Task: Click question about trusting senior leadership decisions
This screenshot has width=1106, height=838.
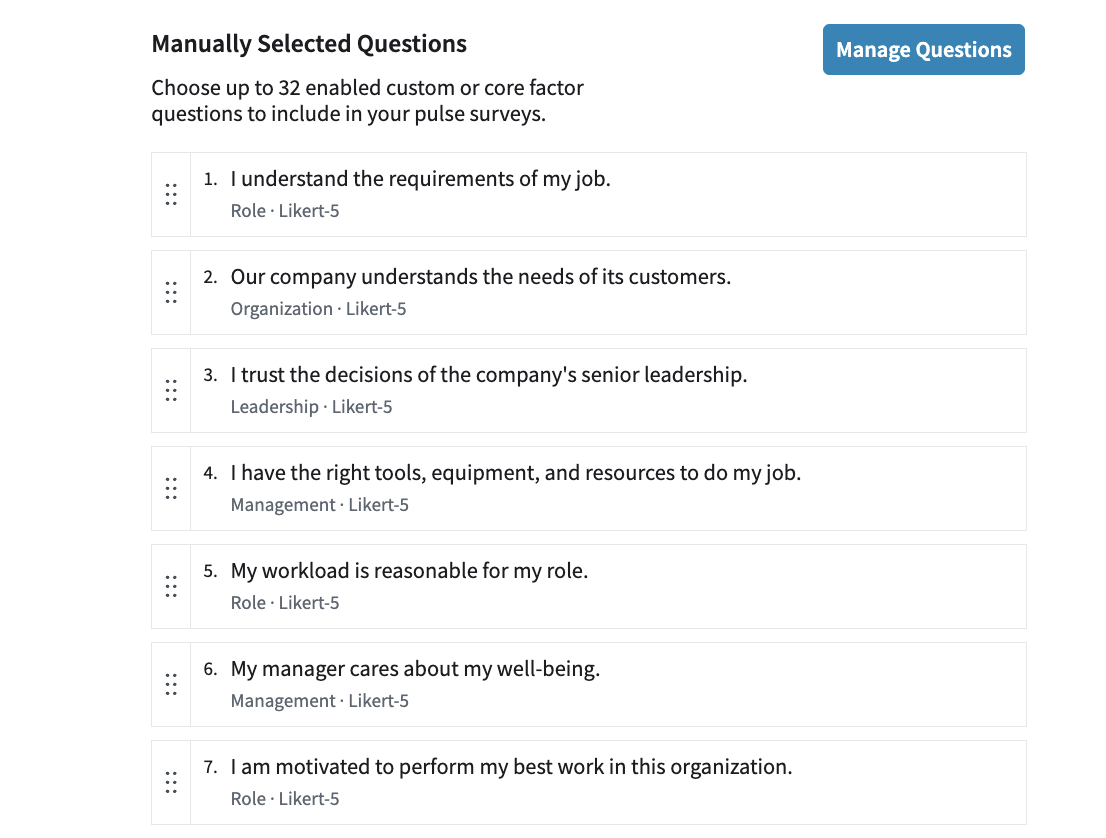Action: [x=488, y=375]
